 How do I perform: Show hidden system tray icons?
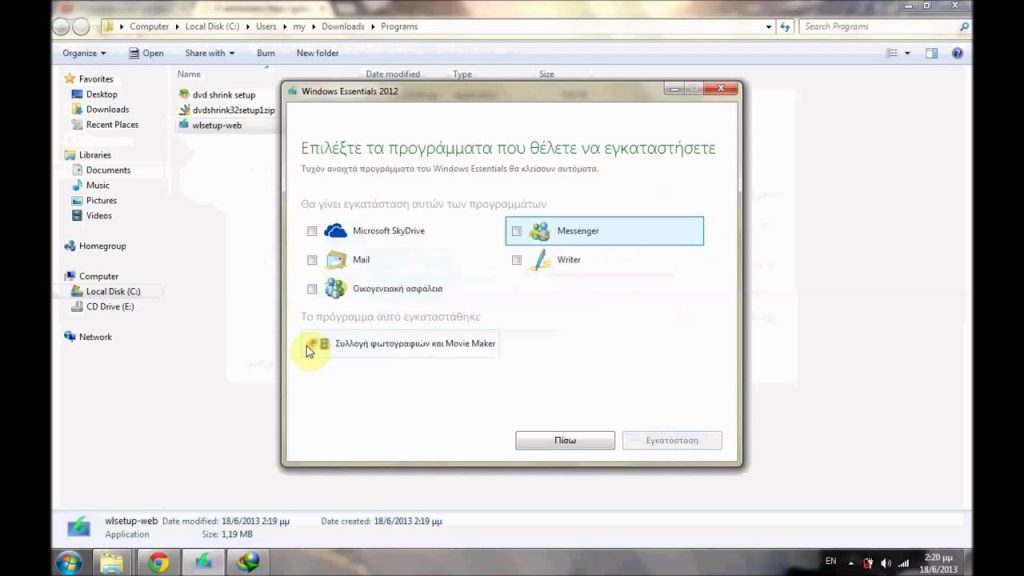(850, 563)
